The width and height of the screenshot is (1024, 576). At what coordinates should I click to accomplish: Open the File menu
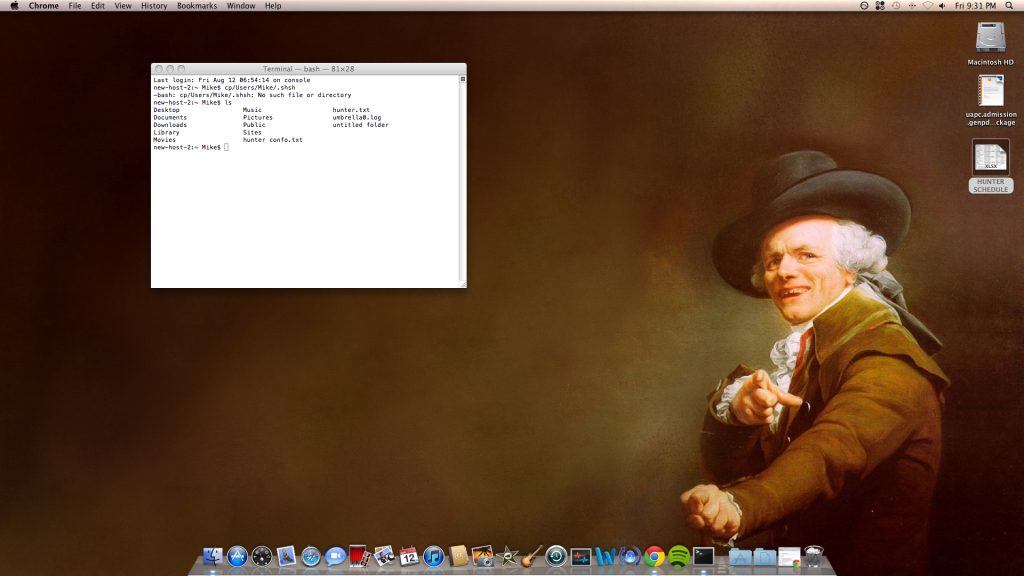(x=75, y=6)
